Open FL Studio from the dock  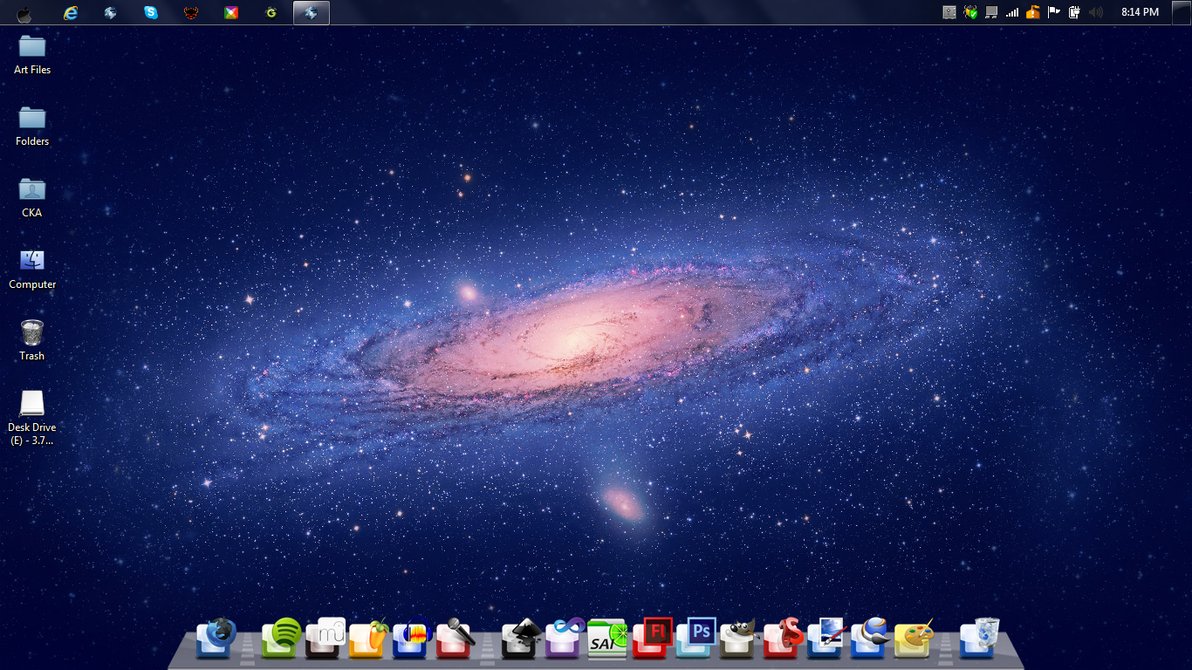click(x=368, y=637)
